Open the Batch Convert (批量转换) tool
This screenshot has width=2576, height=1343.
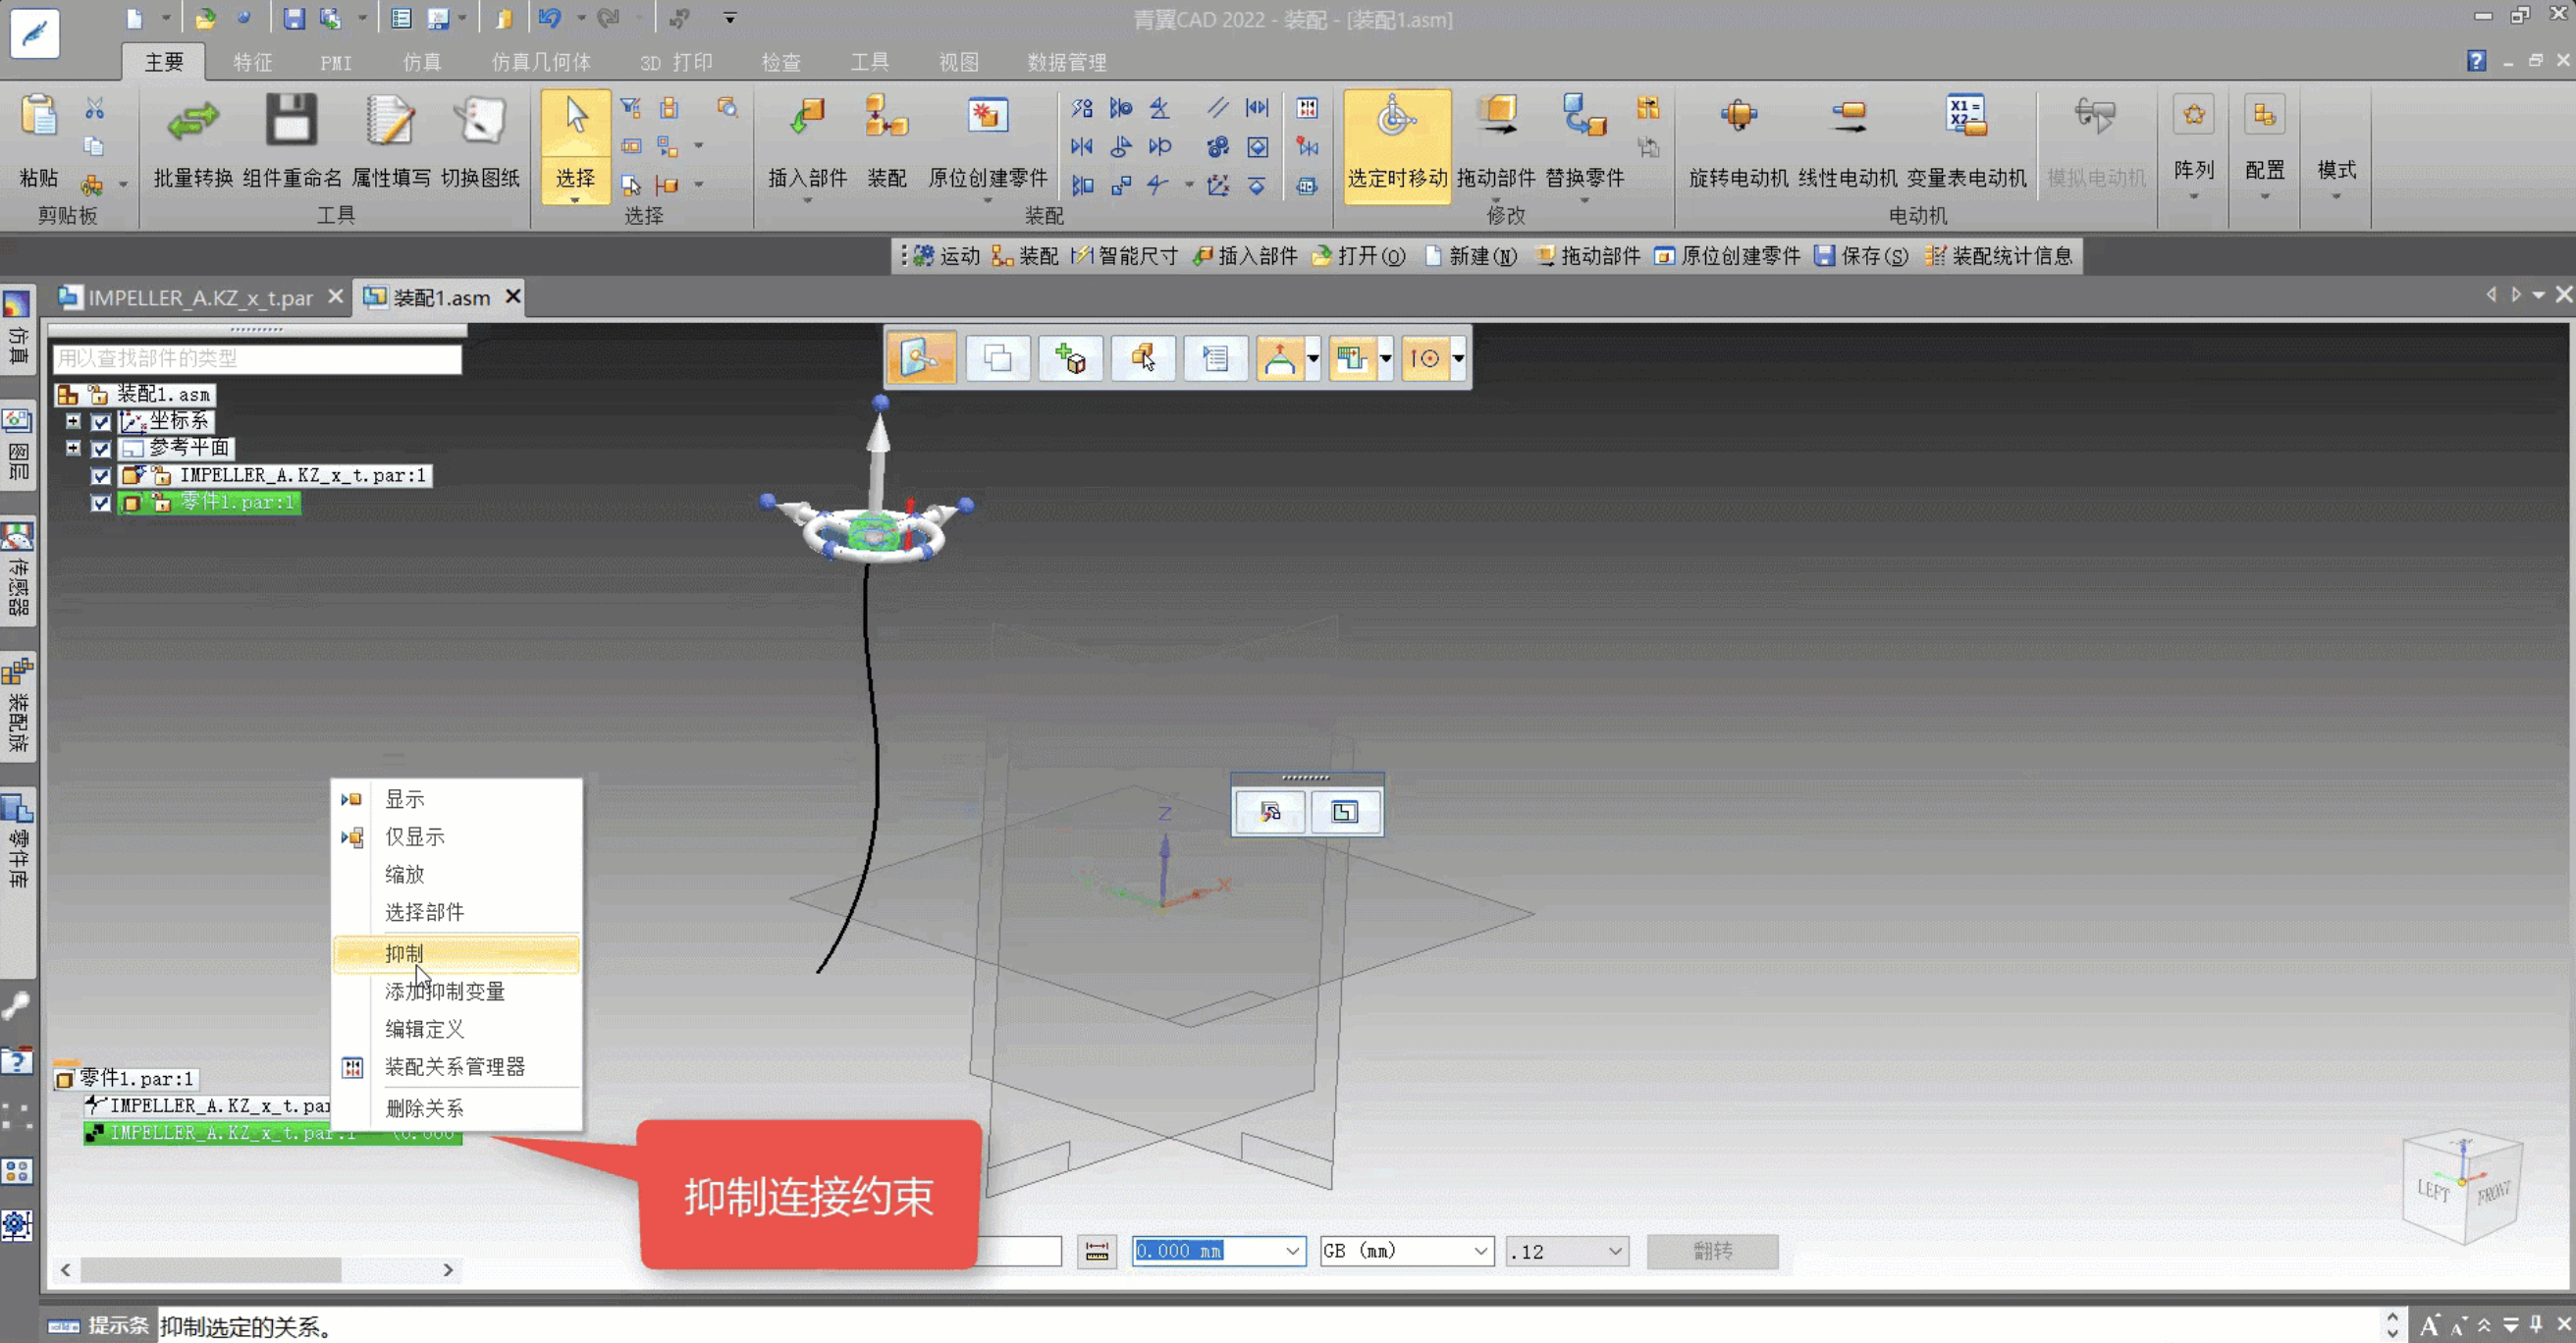pos(192,121)
